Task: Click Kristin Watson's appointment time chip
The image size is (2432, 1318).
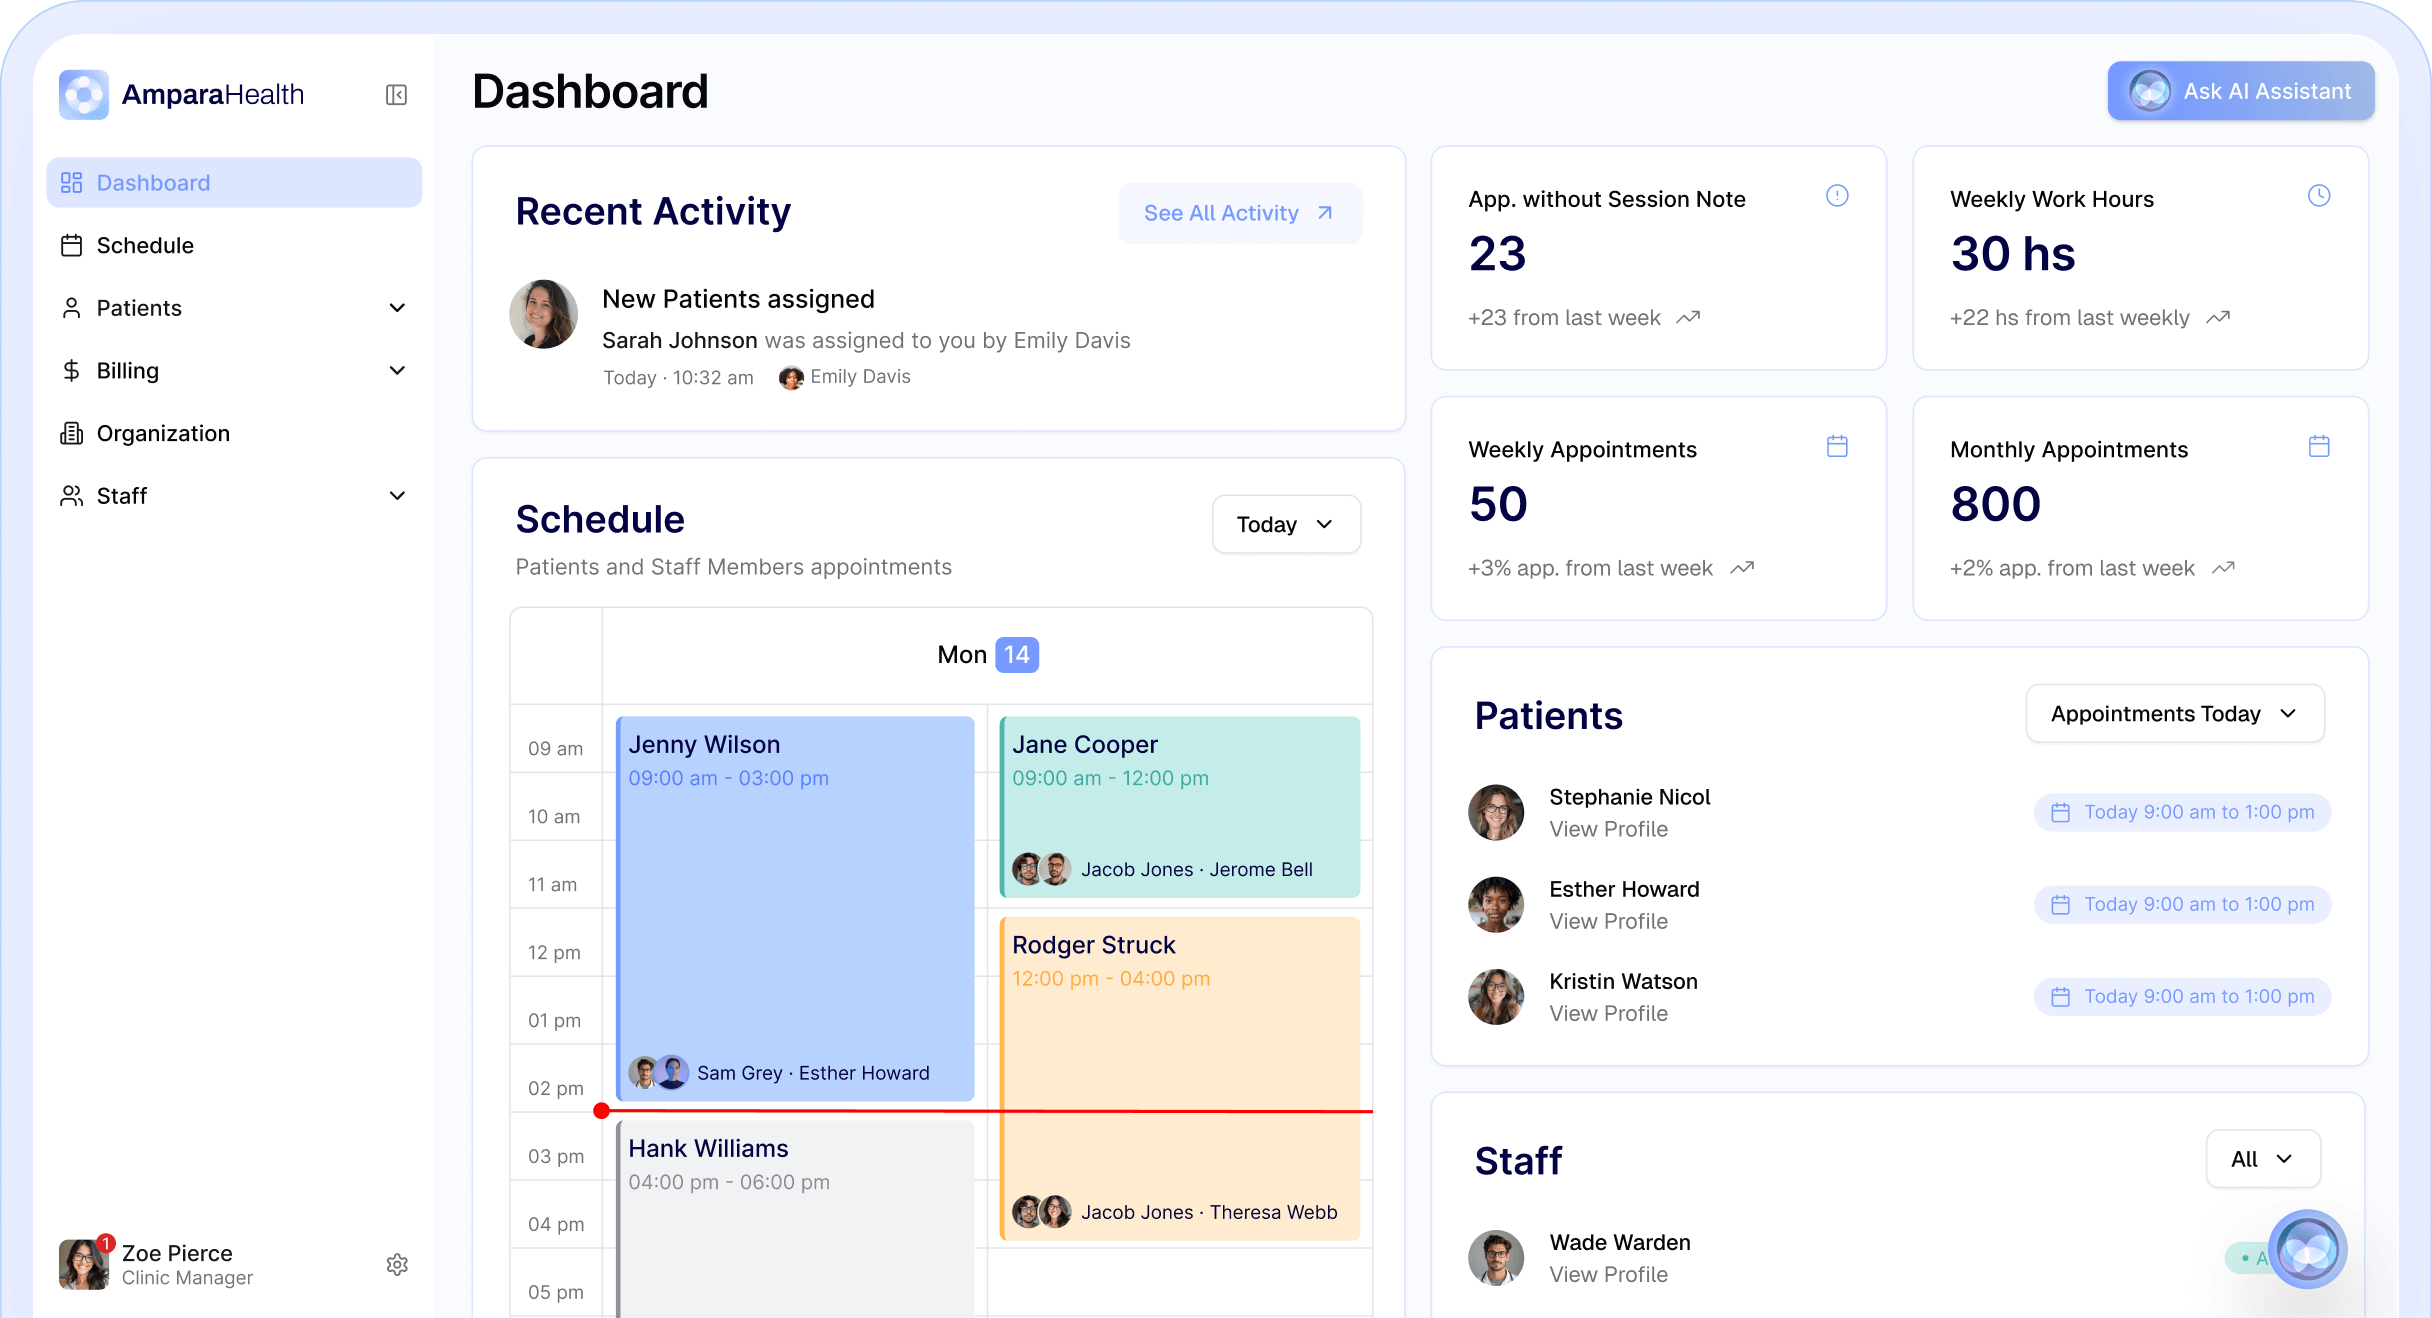Action: [x=2182, y=997]
